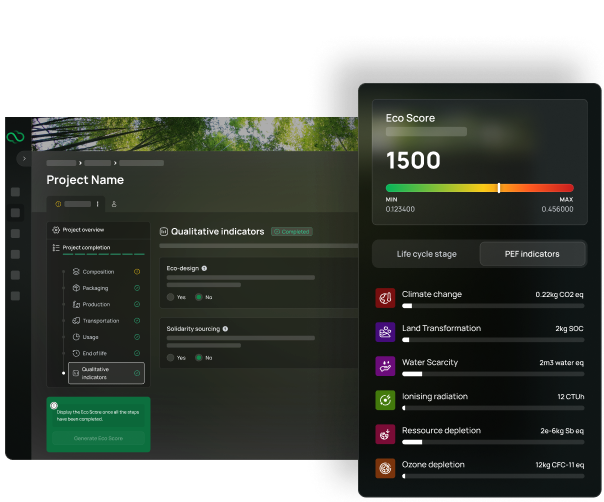This screenshot has height=502, width=604.
Task: Select Yes for Solidarity sourcing
Action: pos(171,357)
